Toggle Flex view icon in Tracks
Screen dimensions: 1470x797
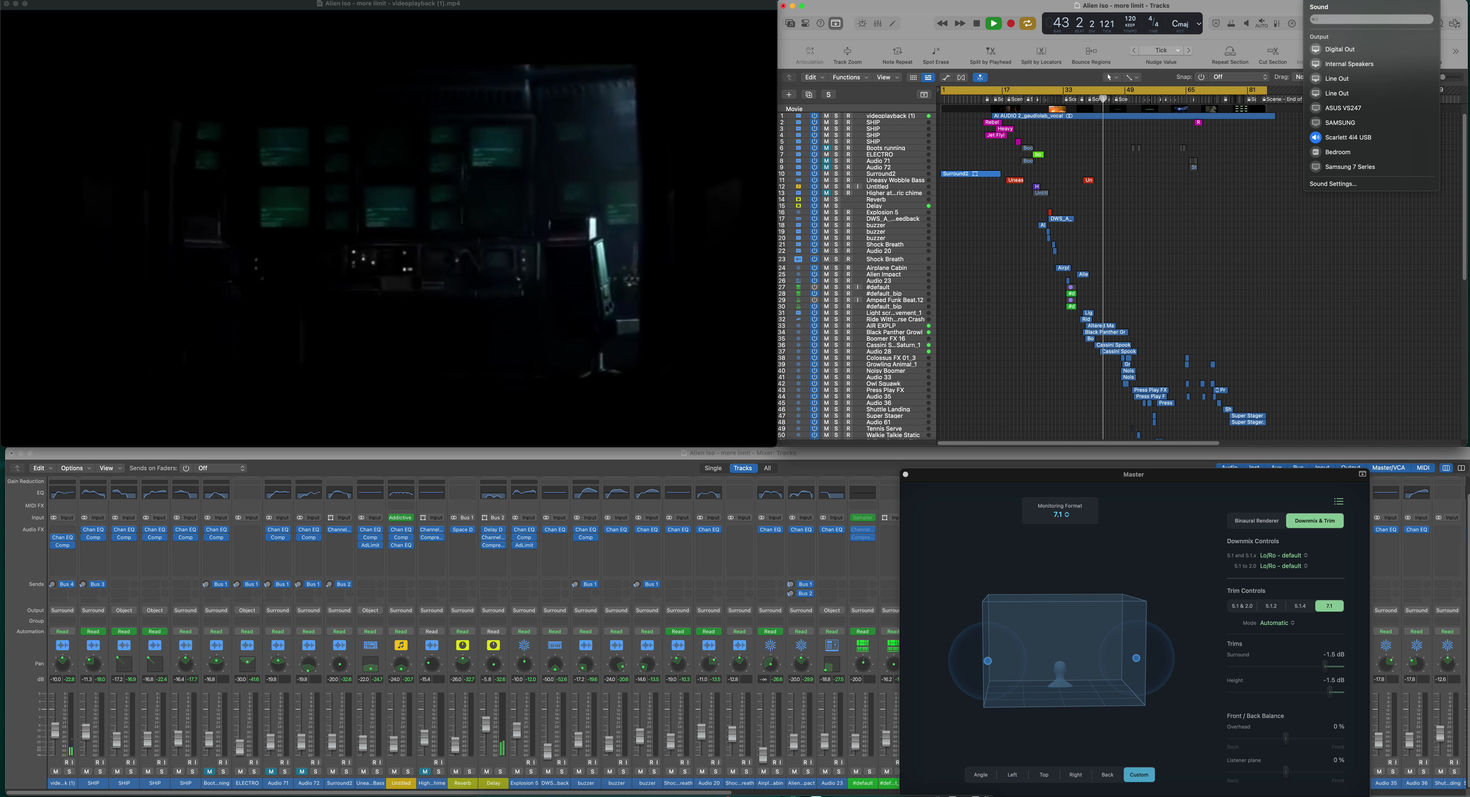click(x=961, y=77)
